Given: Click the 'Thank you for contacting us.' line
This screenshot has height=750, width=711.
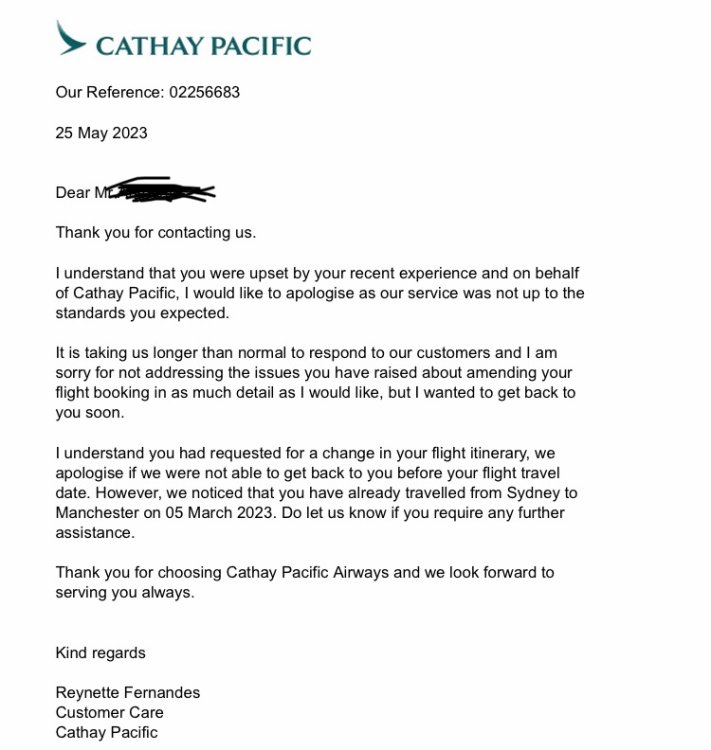Looking at the screenshot, I should click(155, 233).
